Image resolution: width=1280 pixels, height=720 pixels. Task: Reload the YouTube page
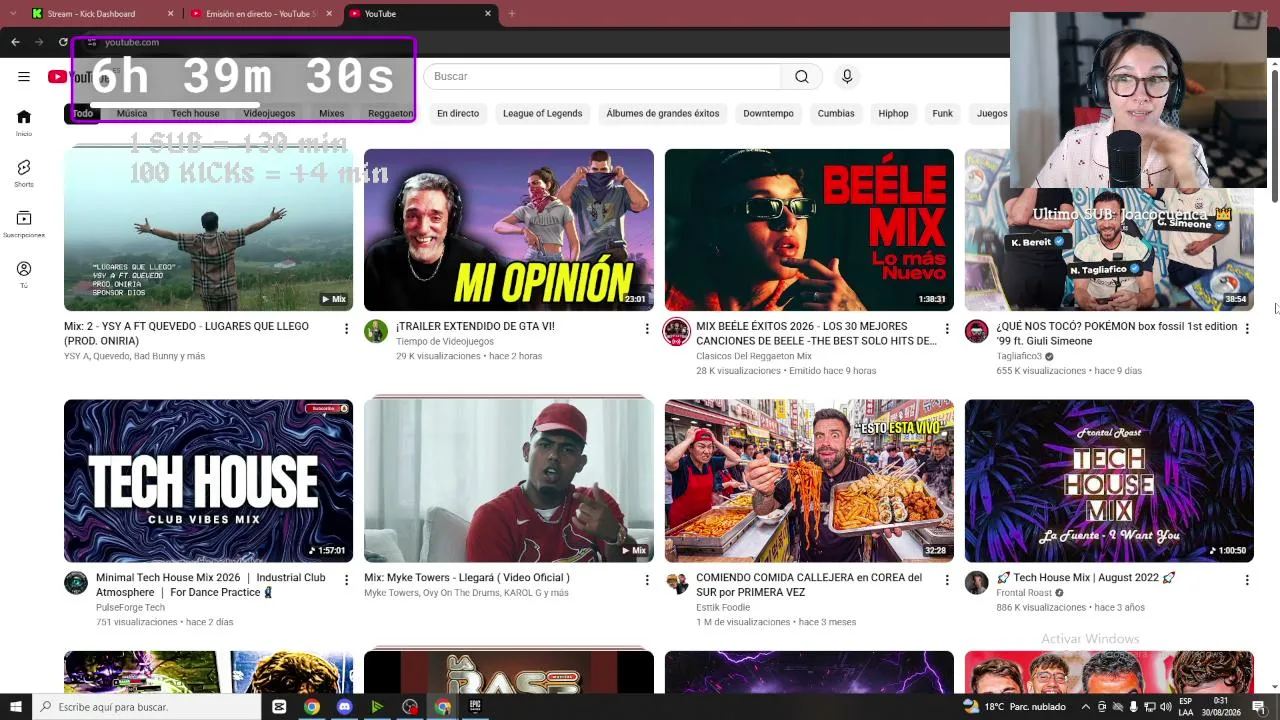point(63,42)
